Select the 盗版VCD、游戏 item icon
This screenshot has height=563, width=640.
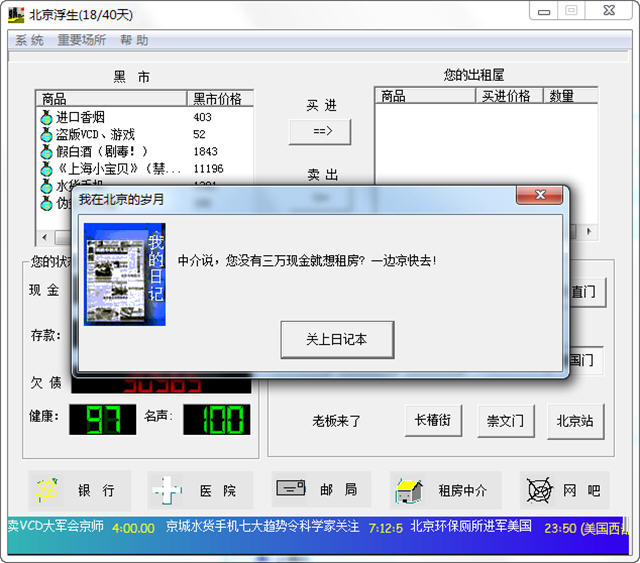(46, 134)
